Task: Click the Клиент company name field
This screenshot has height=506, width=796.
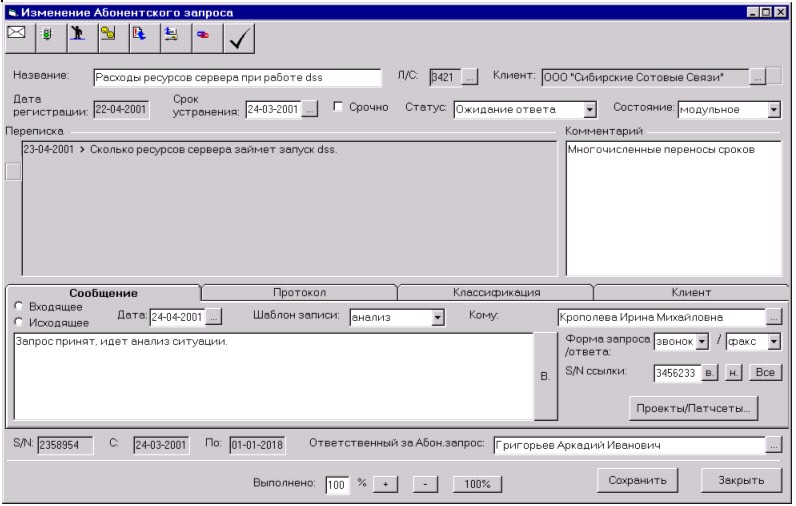Action: 645,77
